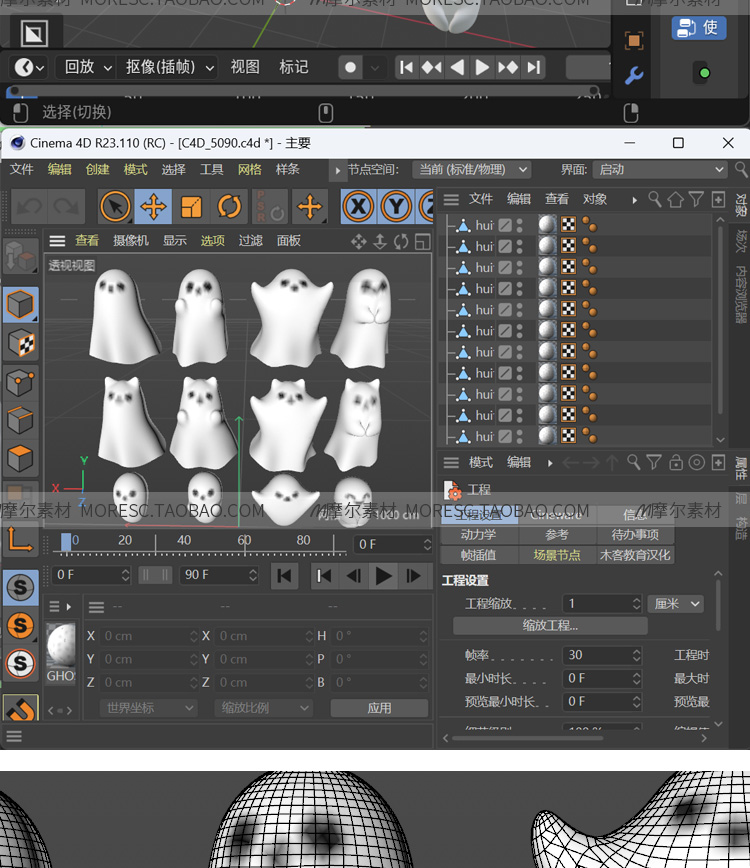
Task: Step to next frame in main timeline
Action: click(413, 576)
